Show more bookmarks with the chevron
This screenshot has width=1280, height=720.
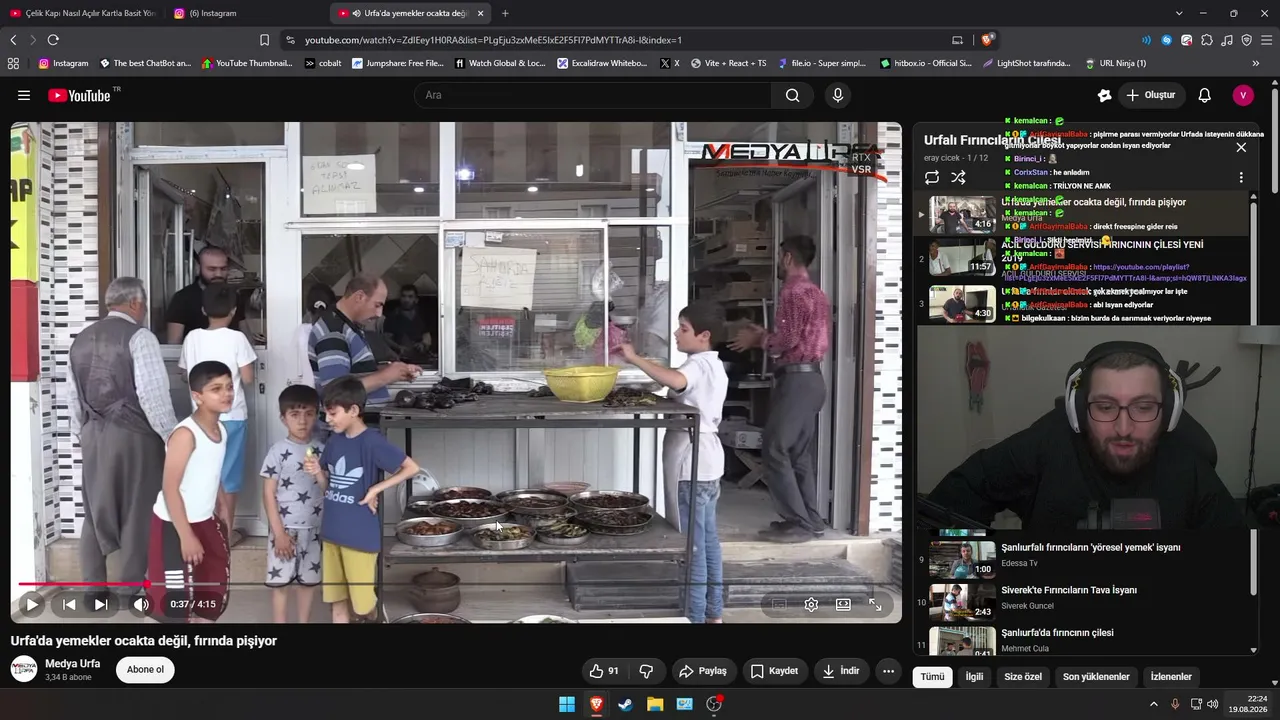(1255, 63)
